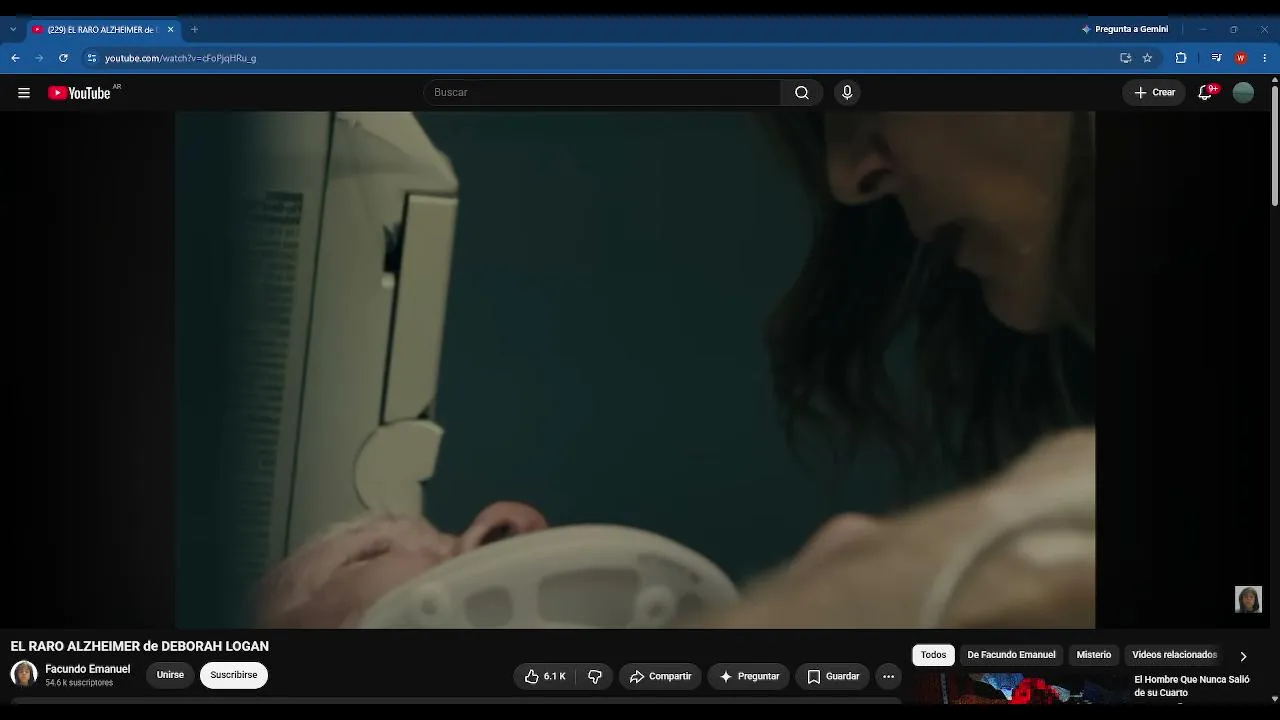The image size is (1280, 720).
Task: Click the video player to pause
Action: point(635,369)
